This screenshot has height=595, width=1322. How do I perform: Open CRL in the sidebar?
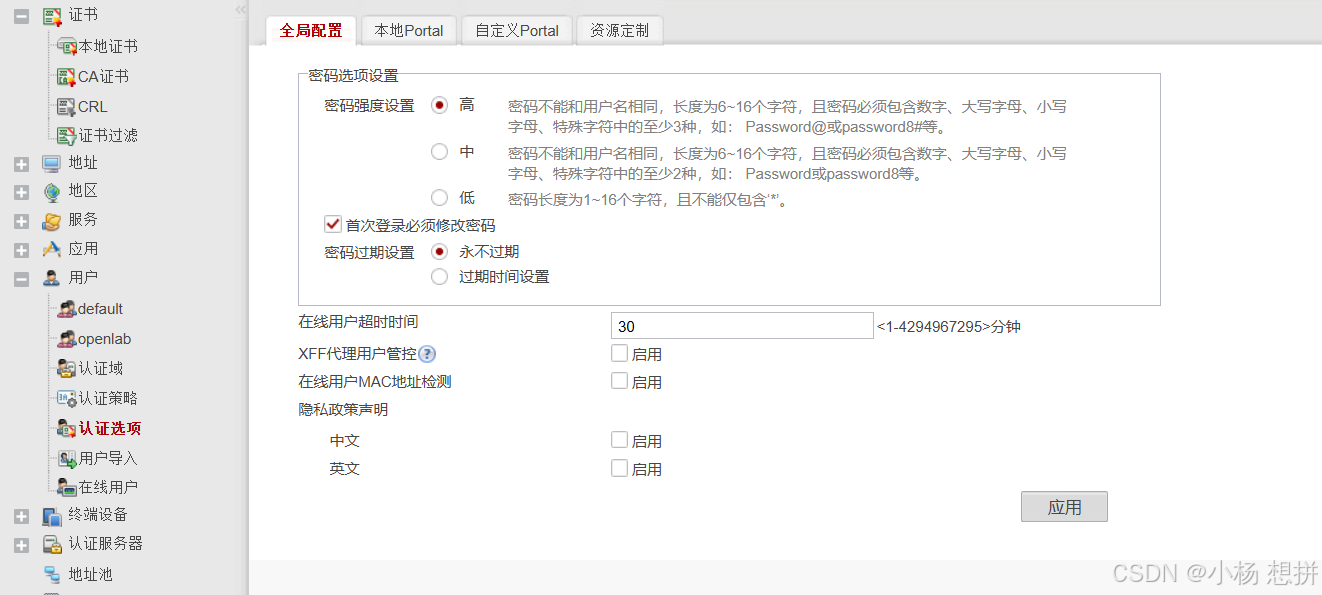point(93,106)
